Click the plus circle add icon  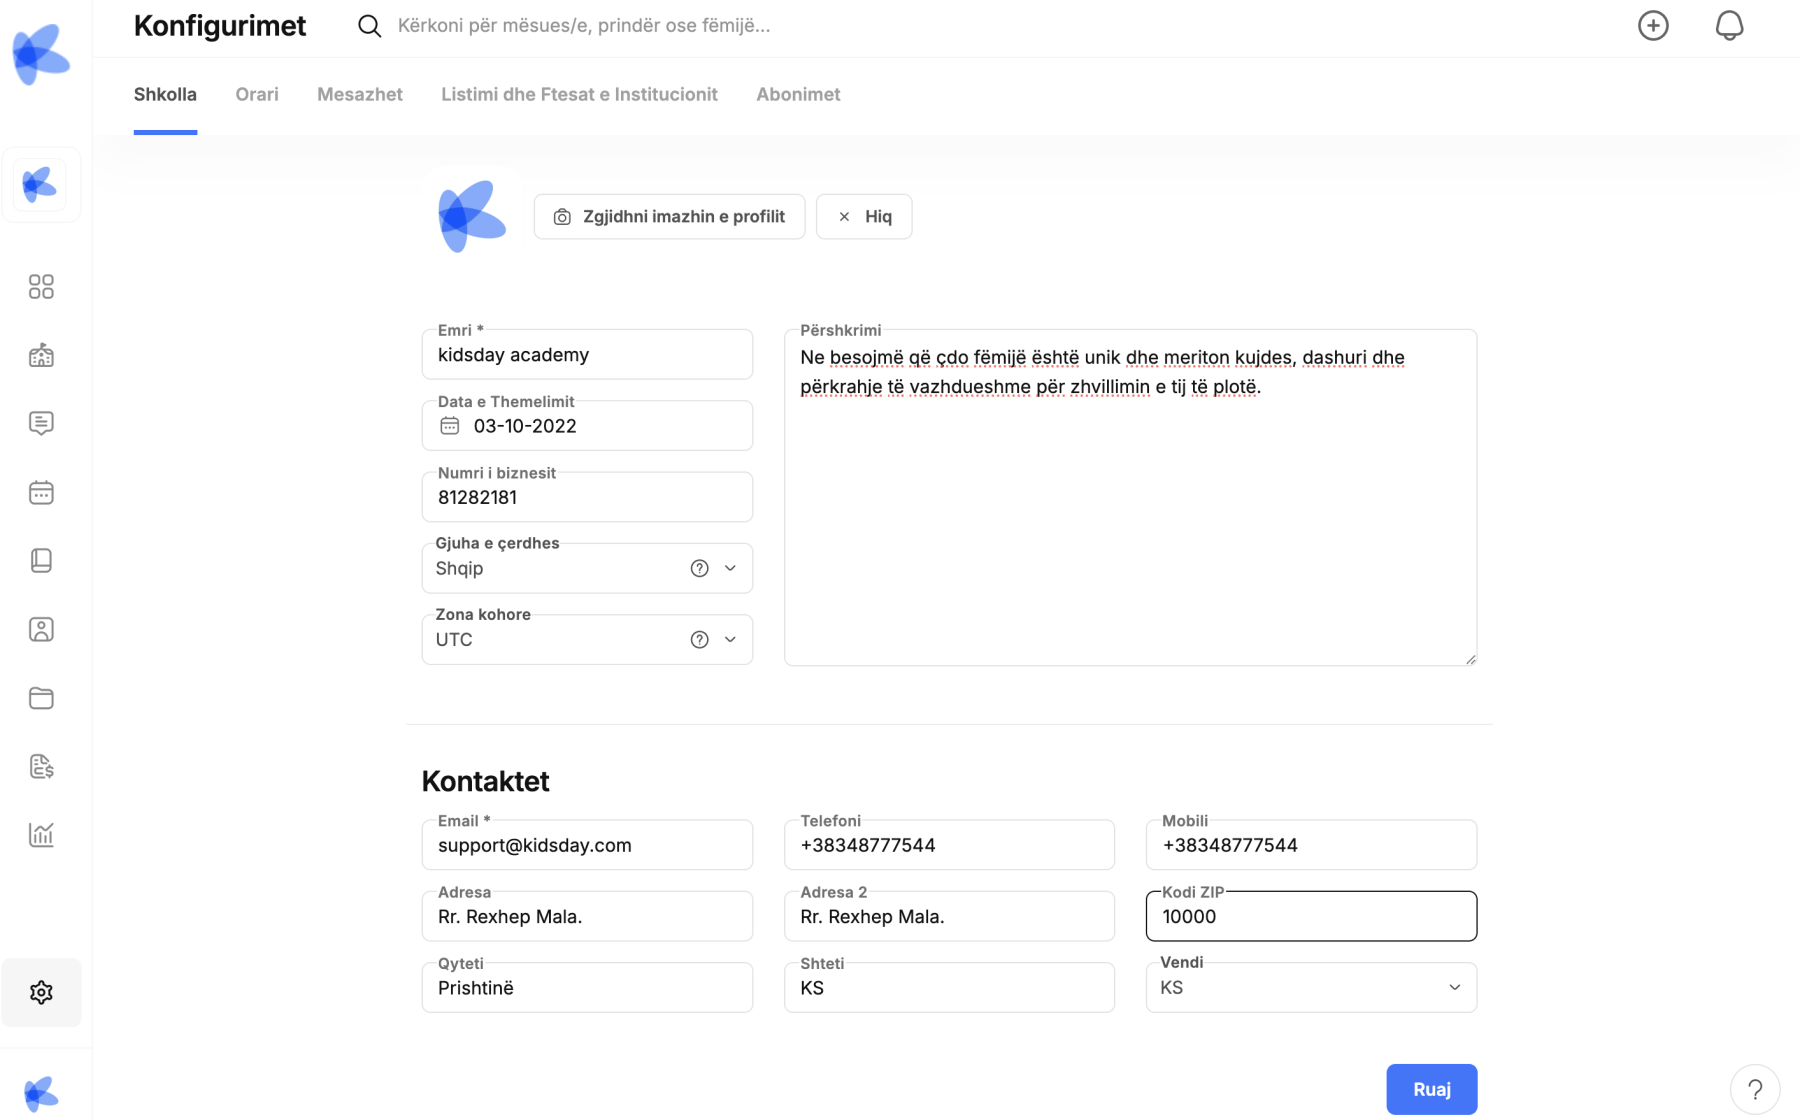[1653, 25]
